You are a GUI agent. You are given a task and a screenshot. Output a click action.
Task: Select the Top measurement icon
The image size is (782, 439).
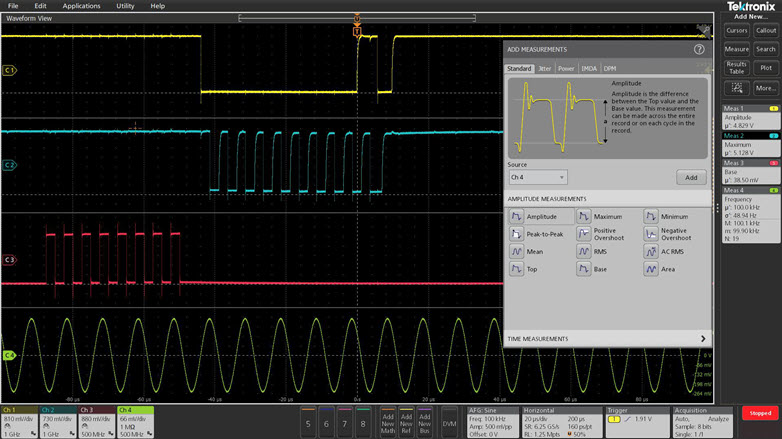[516, 269]
